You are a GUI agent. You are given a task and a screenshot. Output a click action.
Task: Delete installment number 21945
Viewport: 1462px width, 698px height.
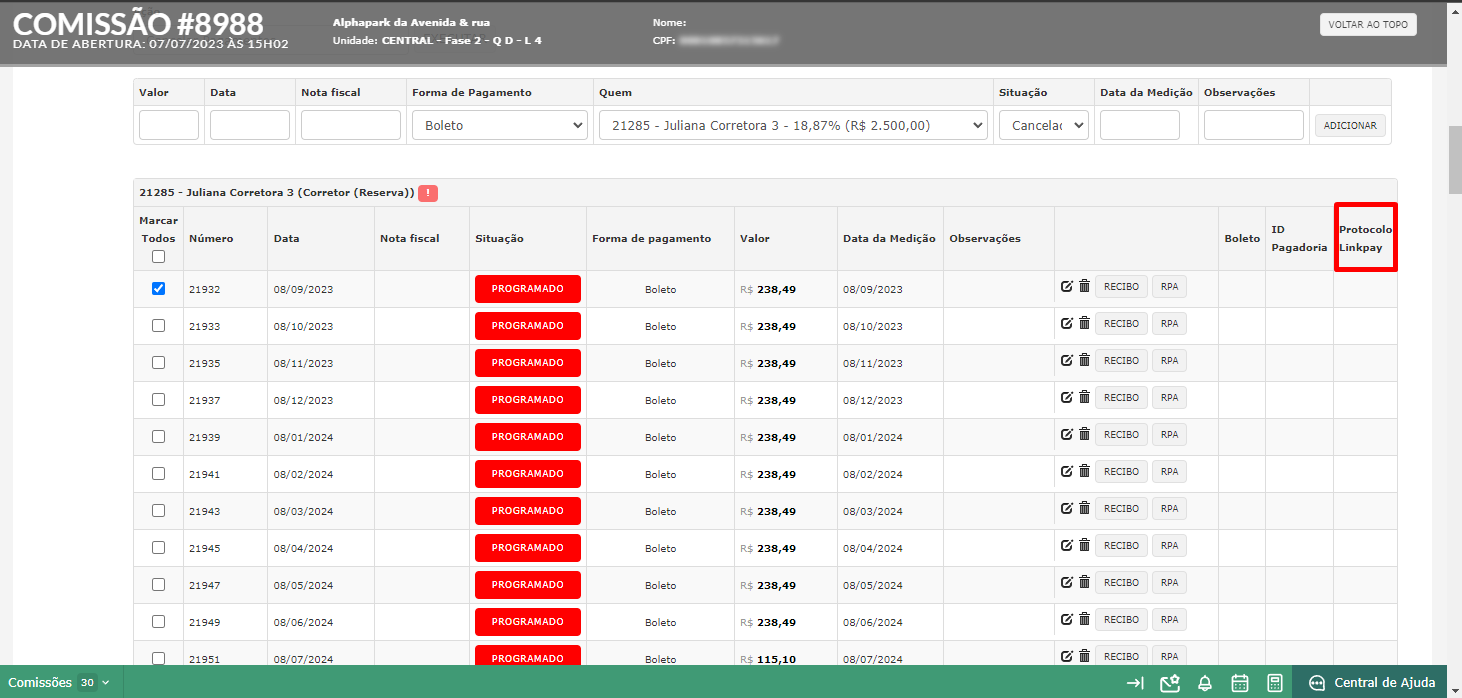coord(1084,546)
